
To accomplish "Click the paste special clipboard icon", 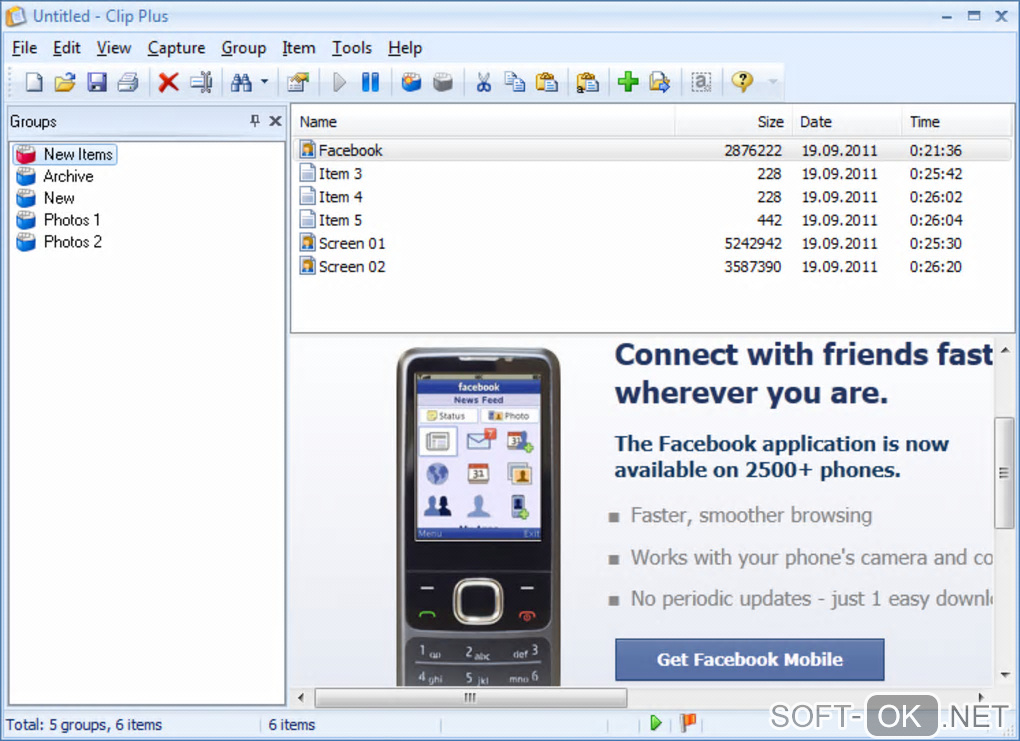I will tap(587, 82).
